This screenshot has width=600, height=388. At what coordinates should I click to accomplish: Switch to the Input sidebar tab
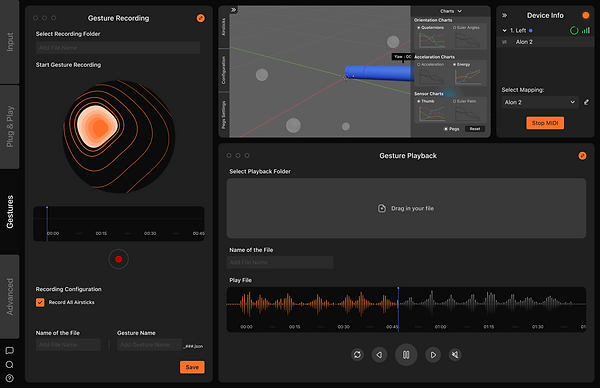click(10, 42)
